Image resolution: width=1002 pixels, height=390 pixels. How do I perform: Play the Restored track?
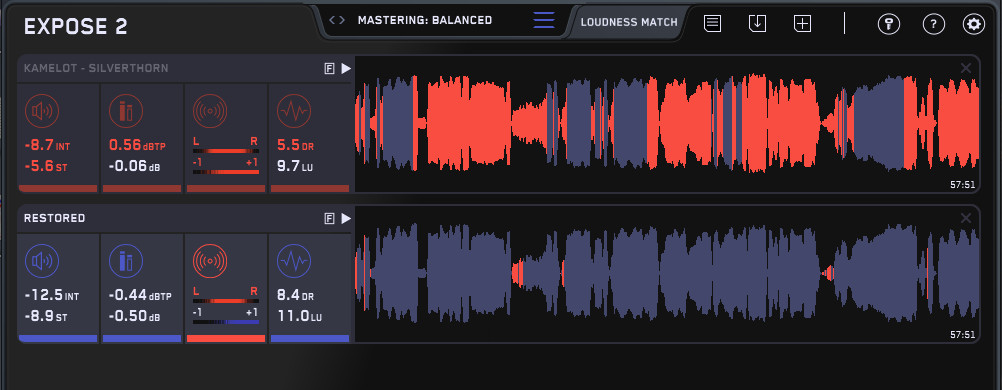coord(346,219)
